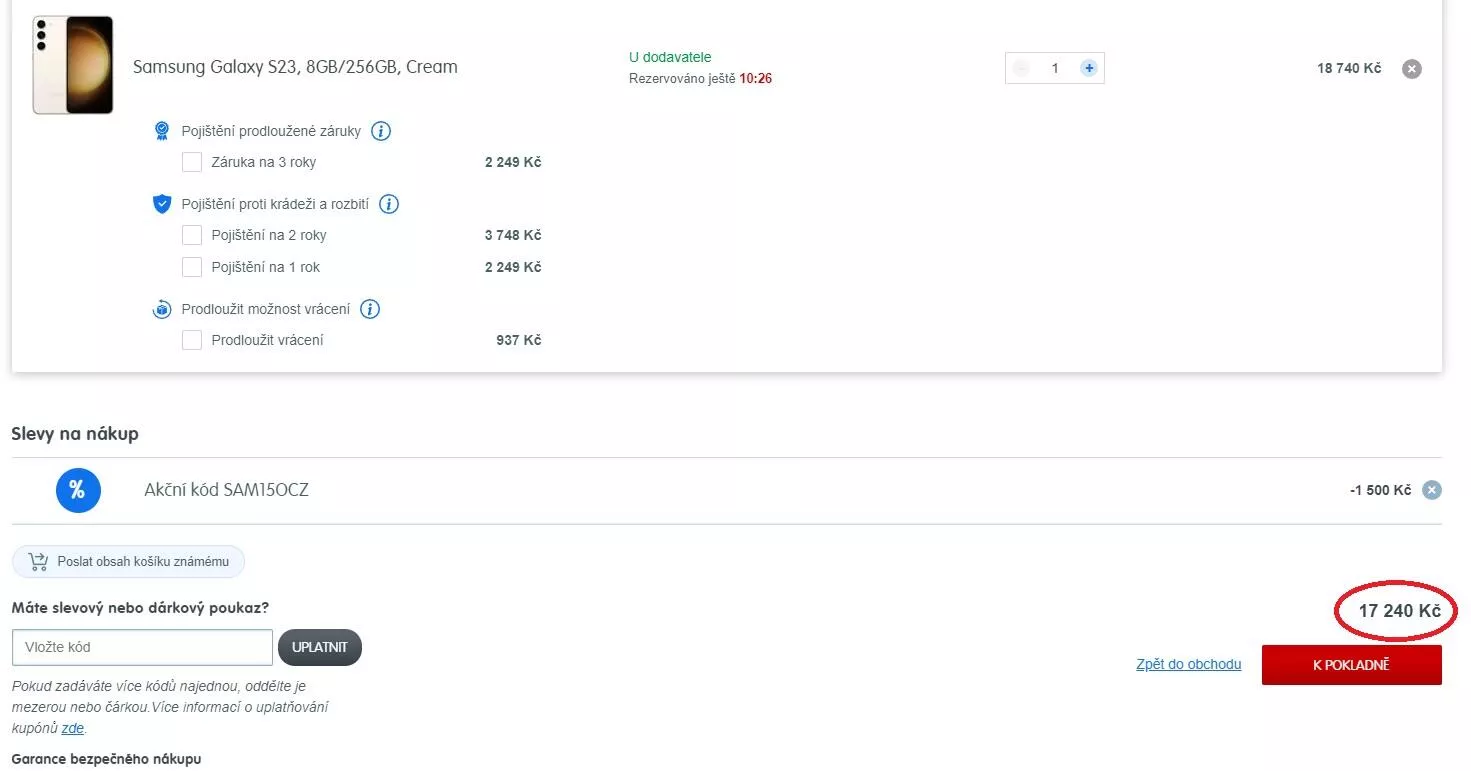Click Pojištění proti krádeži a rozbití label
1471x771 pixels.
[x=275, y=204]
